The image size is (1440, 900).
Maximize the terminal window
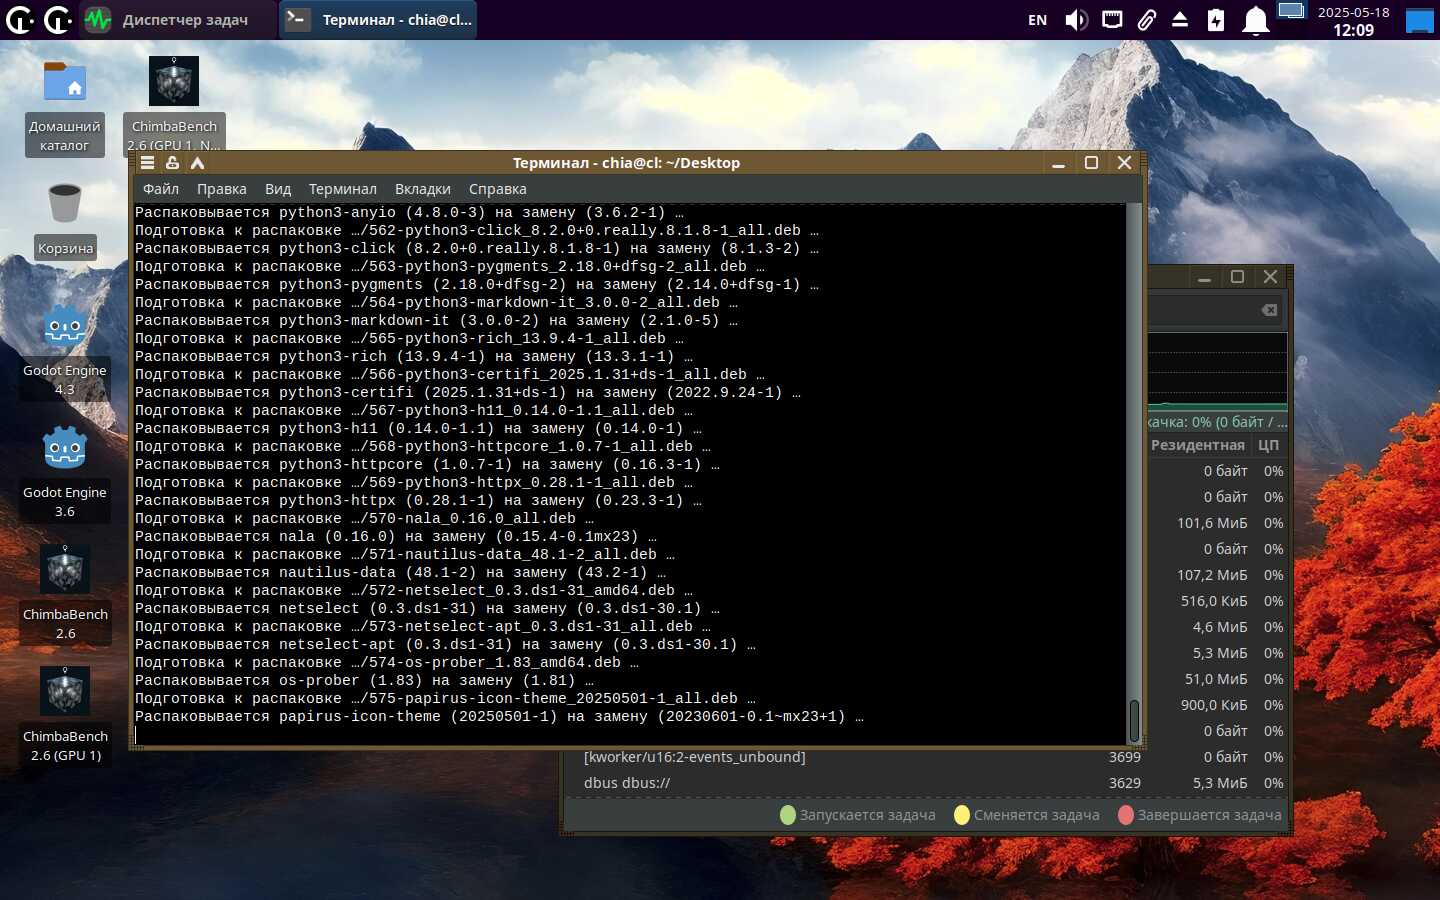pos(1091,163)
